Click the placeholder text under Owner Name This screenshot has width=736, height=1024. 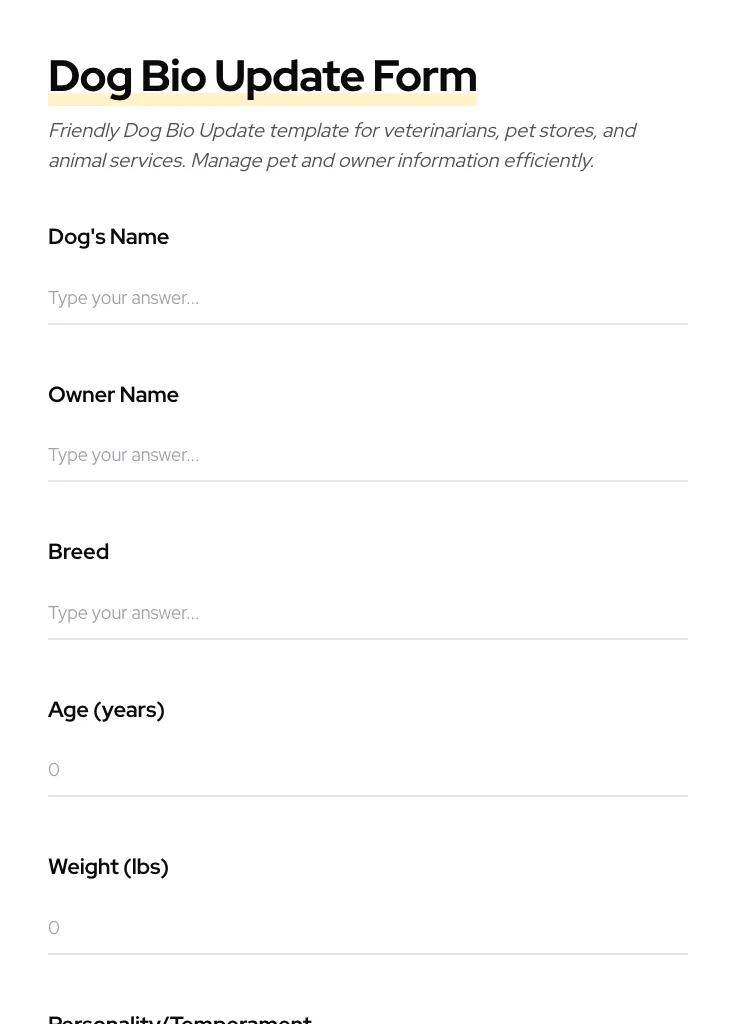point(123,455)
